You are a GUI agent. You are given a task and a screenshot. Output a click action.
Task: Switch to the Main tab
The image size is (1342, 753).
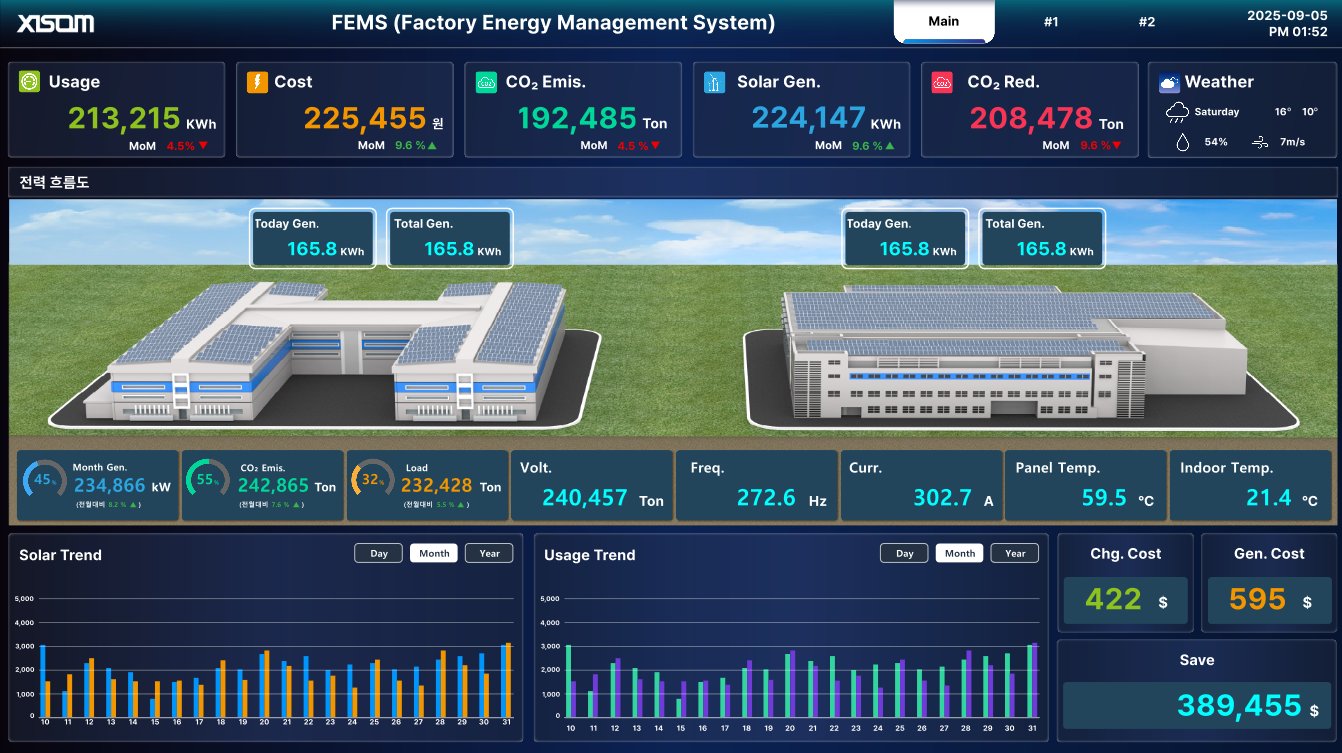coord(943,22)
